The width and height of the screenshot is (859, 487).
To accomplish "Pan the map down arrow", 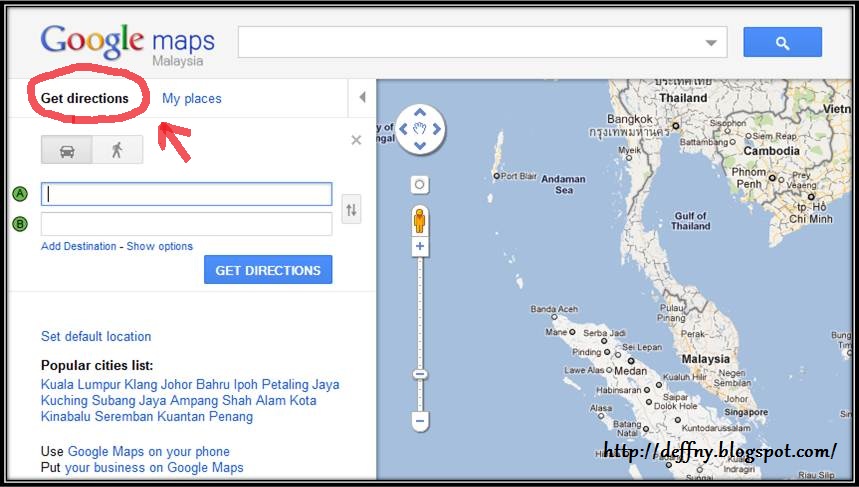I will [420, 146].
